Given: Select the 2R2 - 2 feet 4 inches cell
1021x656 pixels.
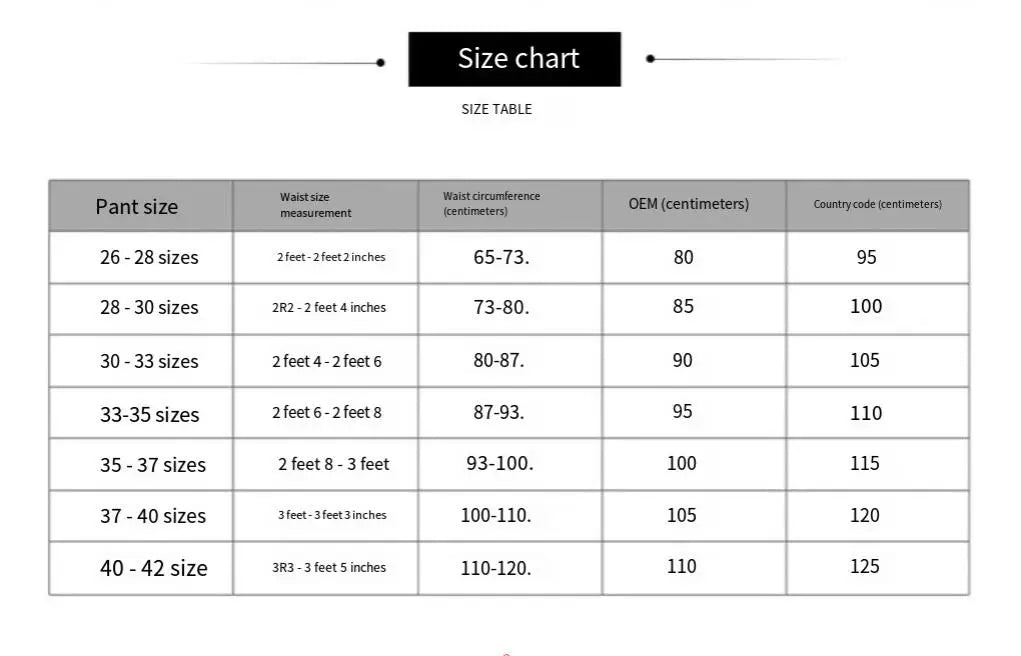Looking at the screenshot, I should (328, 307).
